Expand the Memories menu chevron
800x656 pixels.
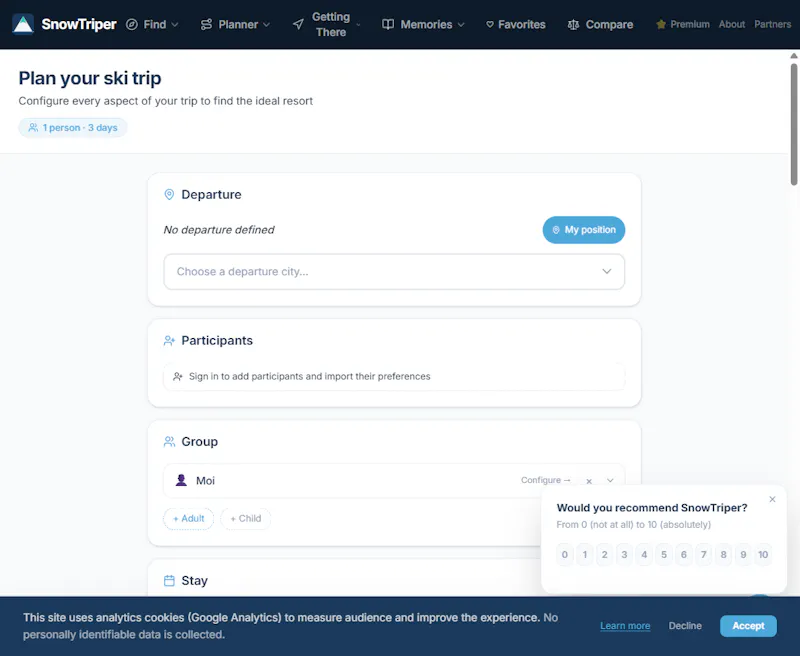pyautogui.click(x=461, y=24)
